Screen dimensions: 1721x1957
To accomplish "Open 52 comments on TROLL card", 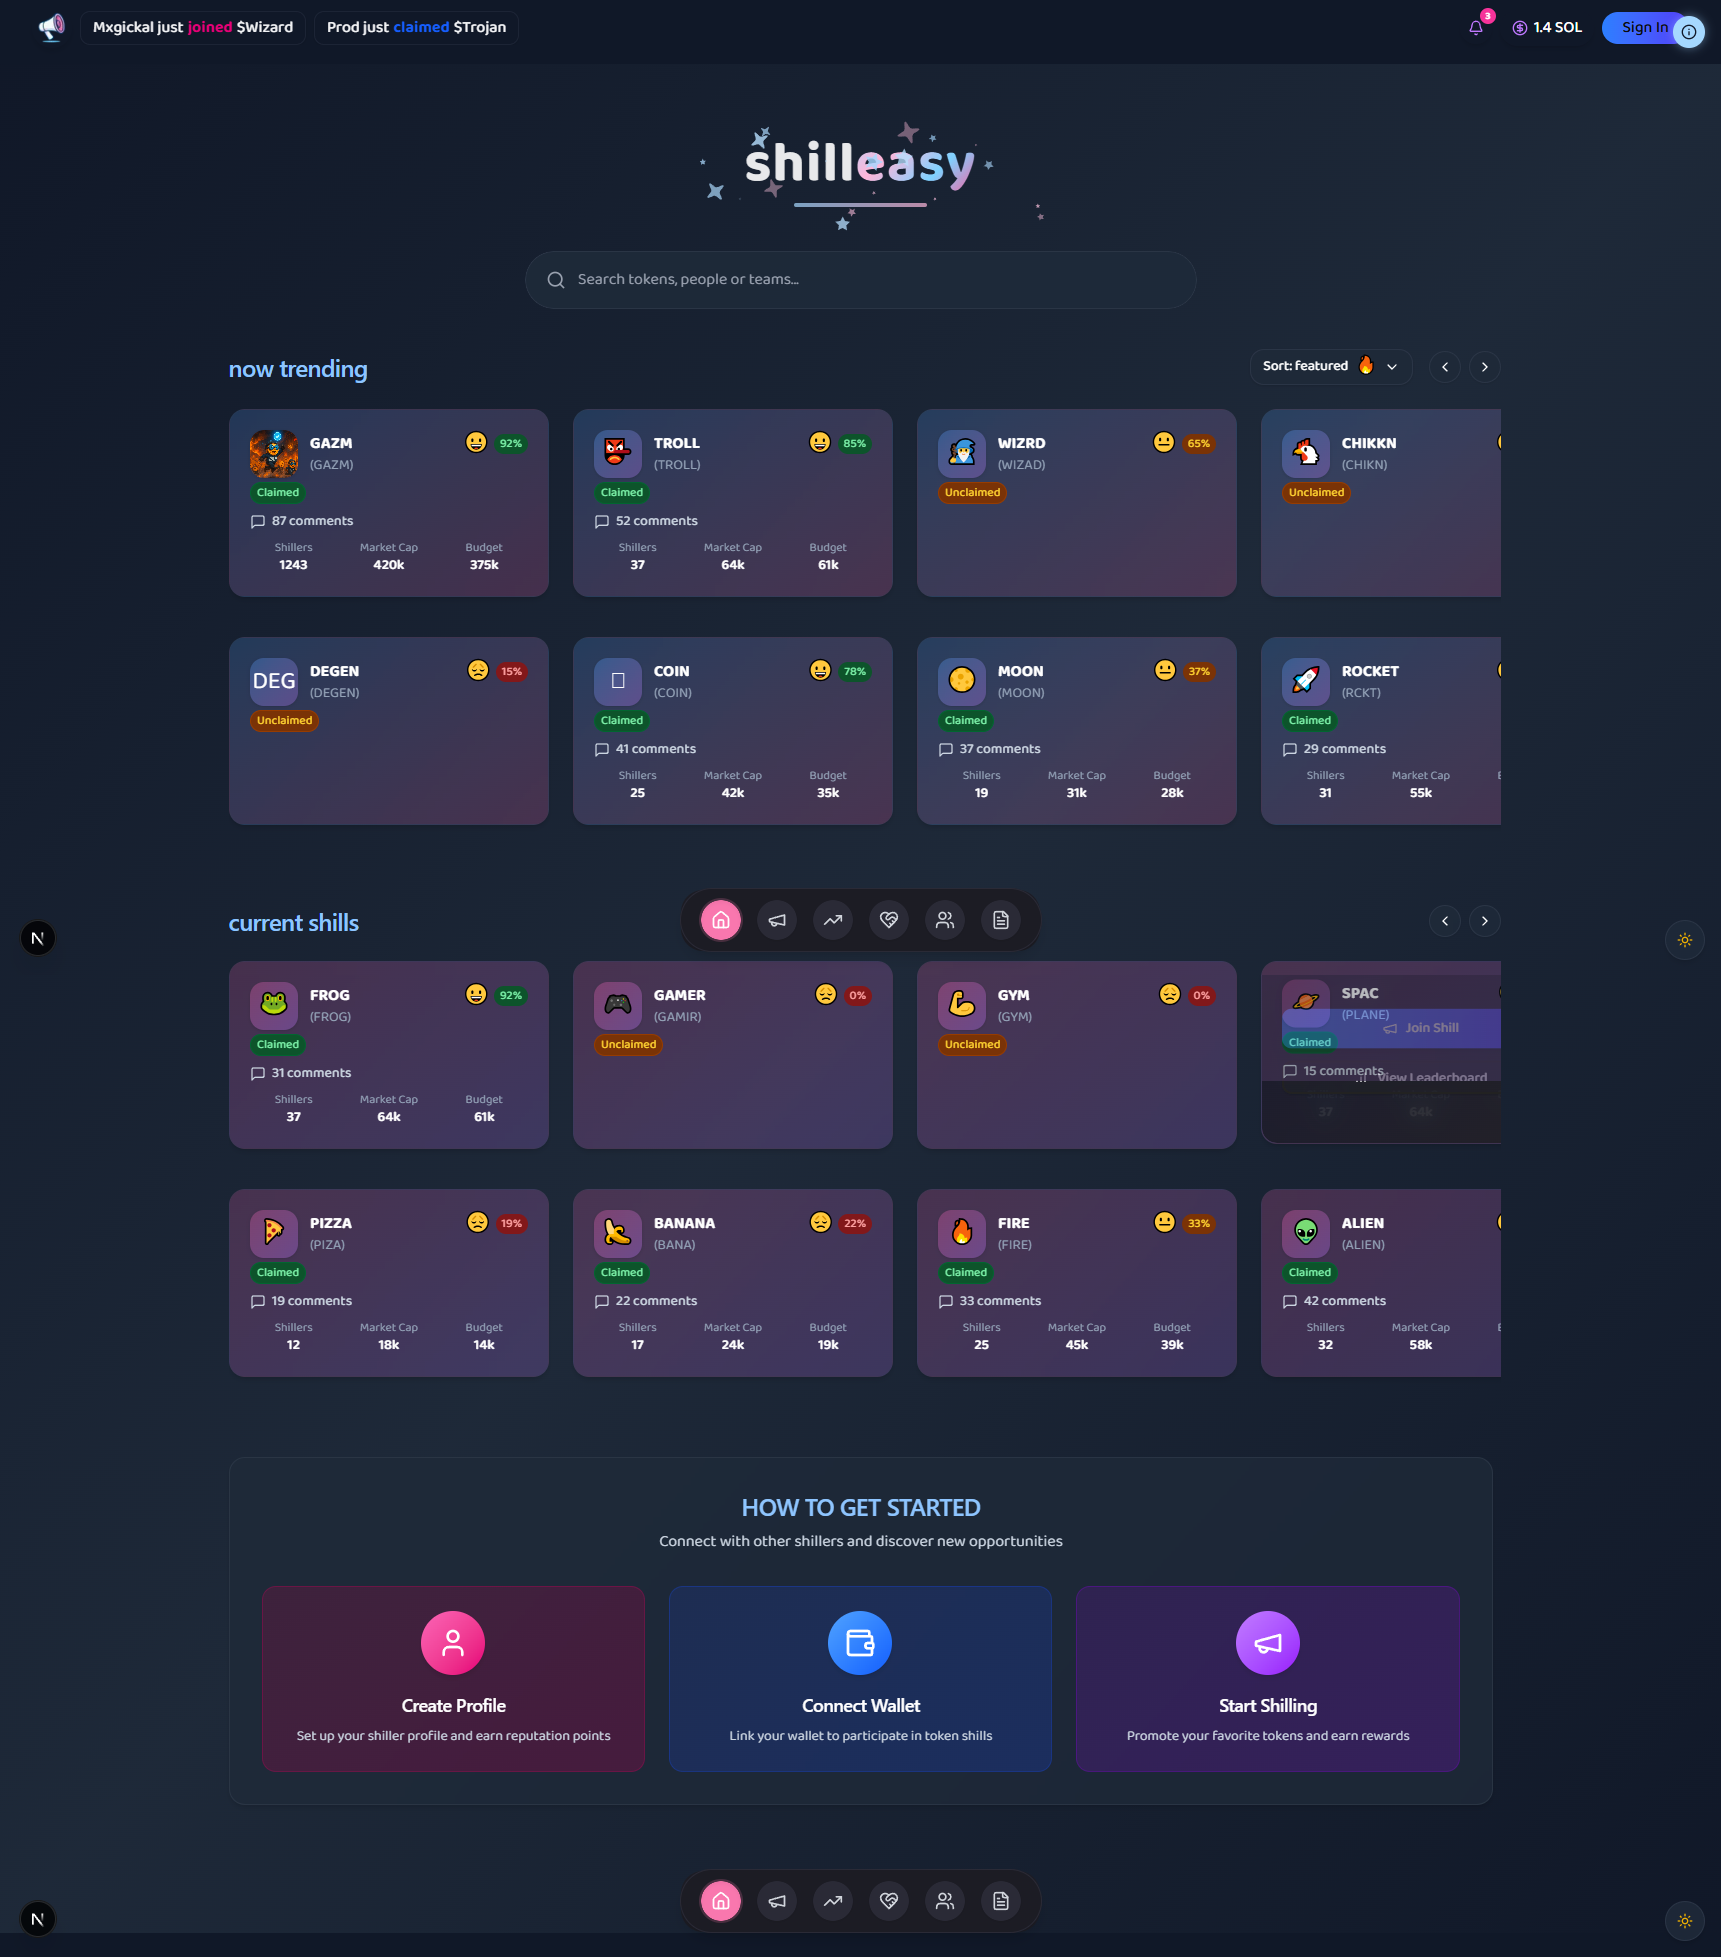I will click(646, 521).
